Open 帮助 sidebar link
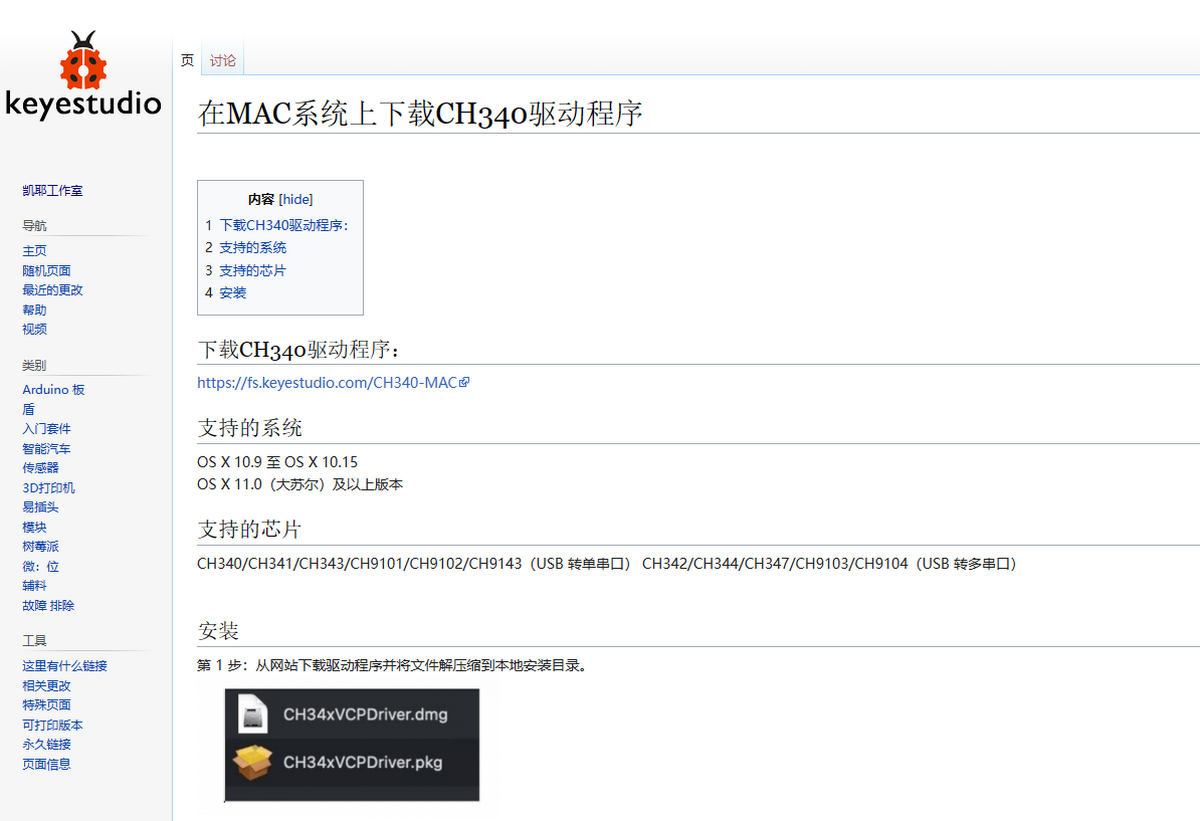 (x=35, y=310)
